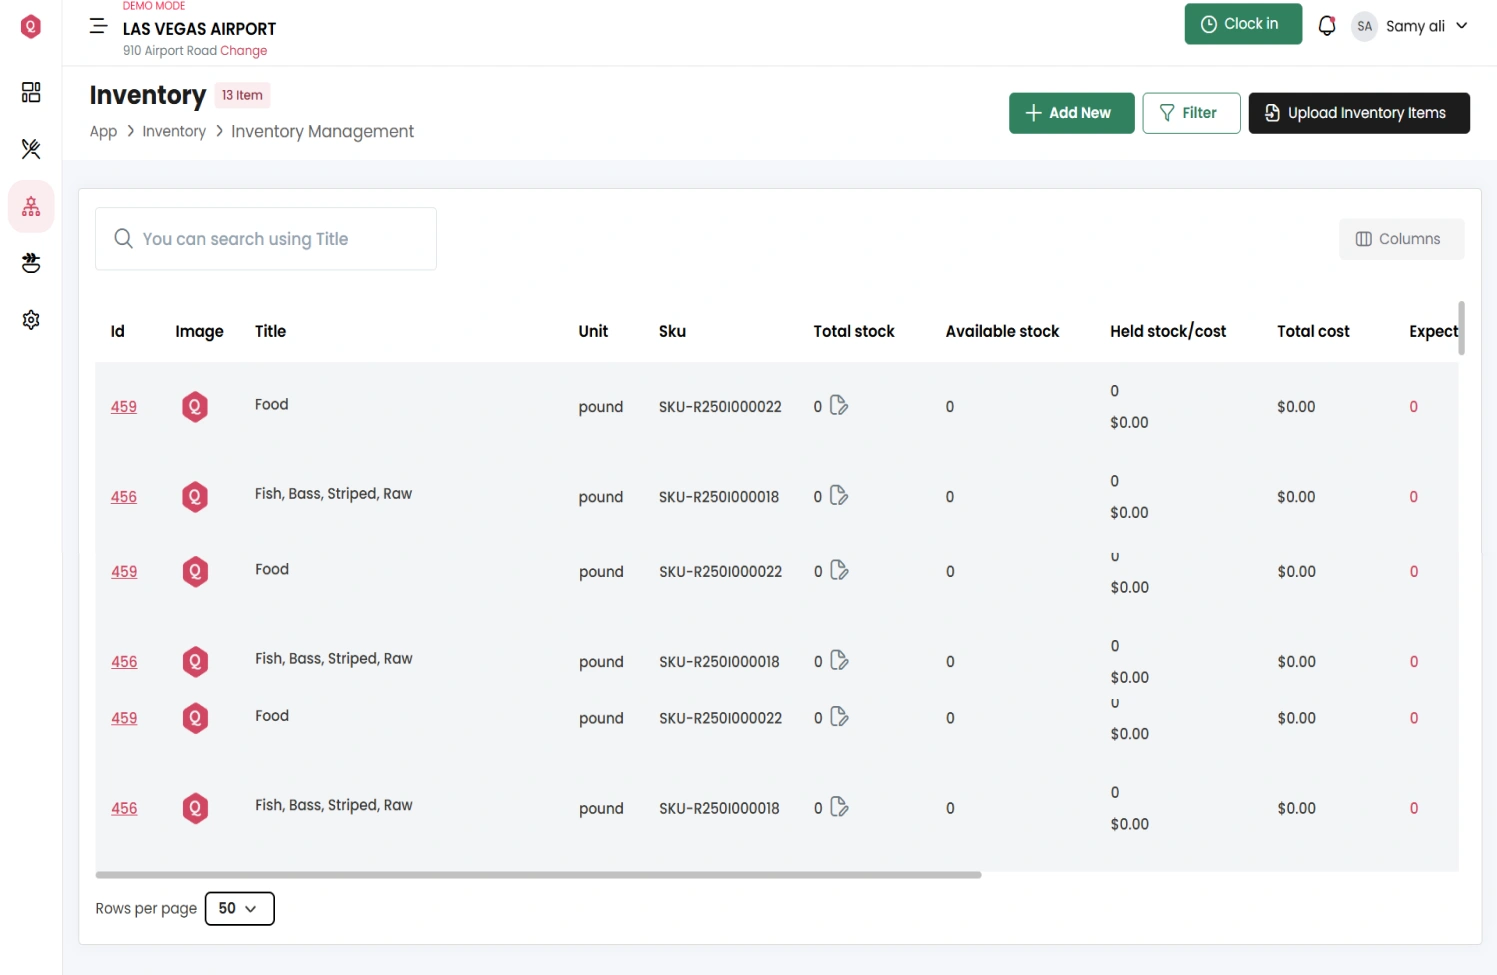Edit total stock icon in topmost Food row
The height and width of the screenshot is (975, 1497).
(839, 405)
